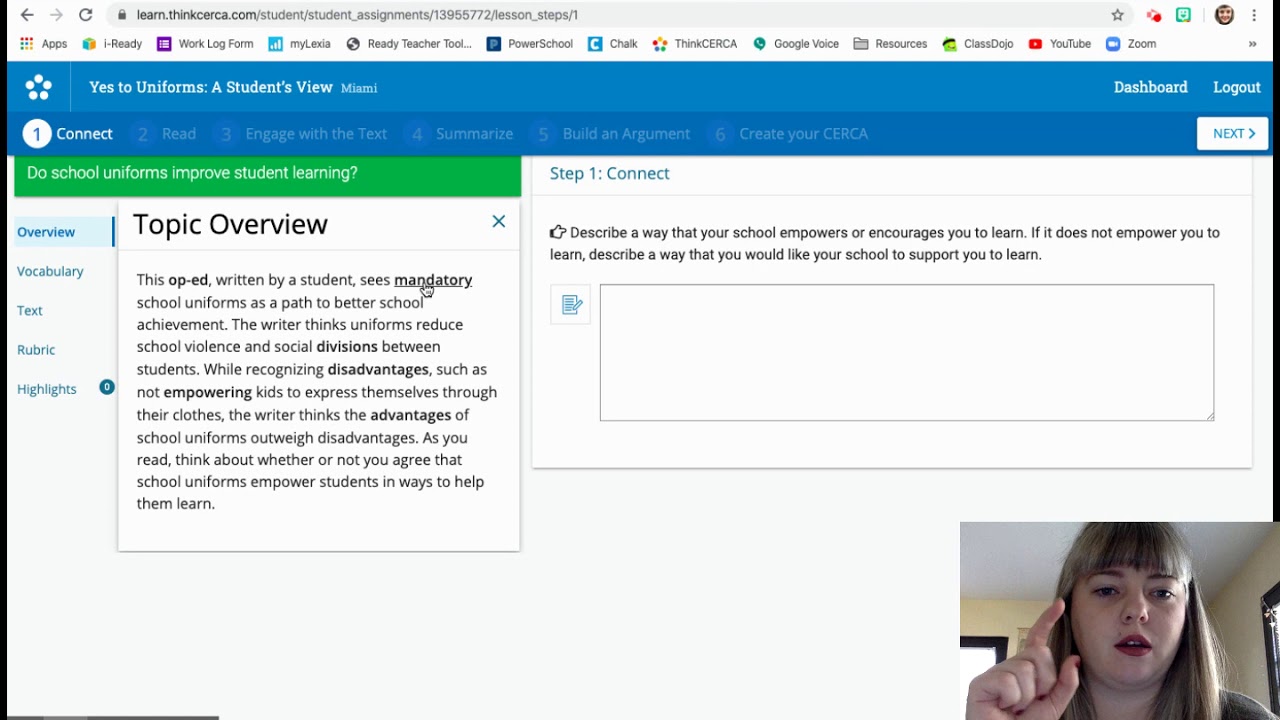Open the i-Ready bookmark
Image resolution: width=1280 pixels, height=720 pixels.
click(112, 44)
